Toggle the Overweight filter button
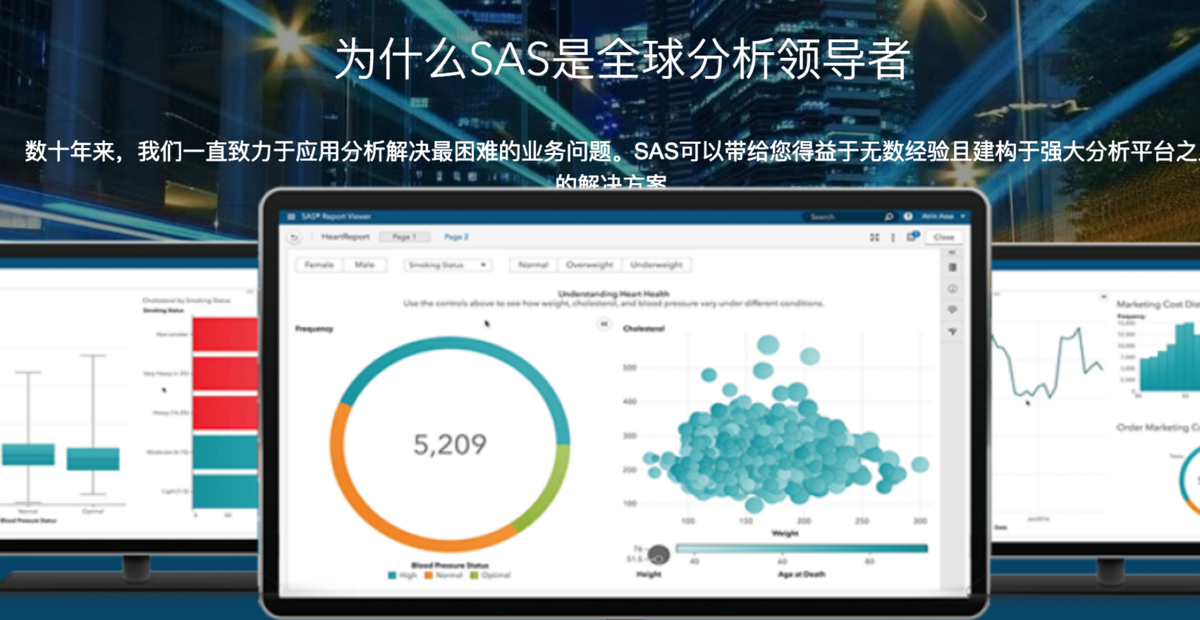Screen dimensions: 1200x620 click(591, 265)
